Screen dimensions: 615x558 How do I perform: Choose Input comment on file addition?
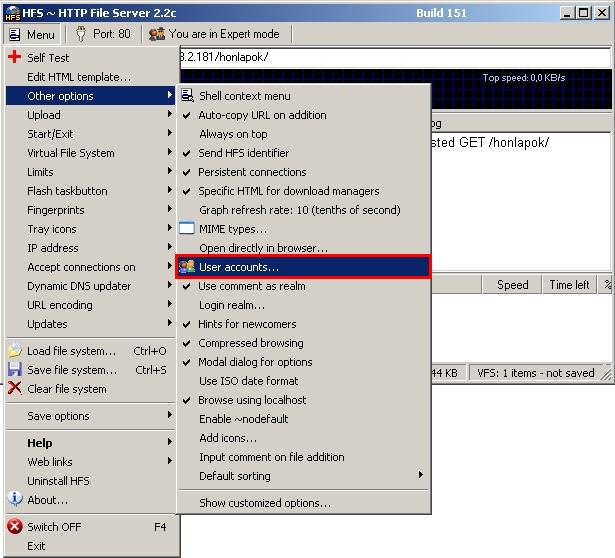(x=303, y=457)
